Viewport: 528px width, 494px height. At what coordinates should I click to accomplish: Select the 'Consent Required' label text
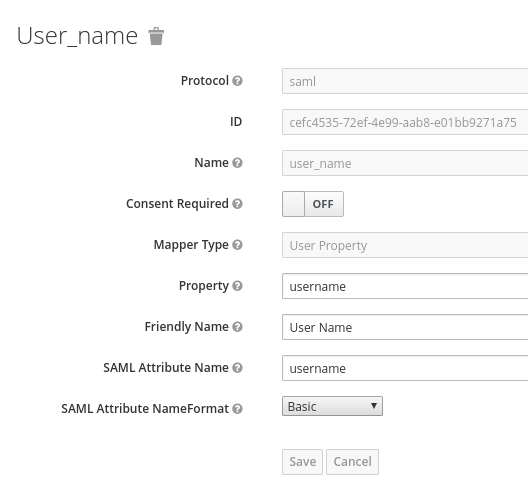pos(177,204)
